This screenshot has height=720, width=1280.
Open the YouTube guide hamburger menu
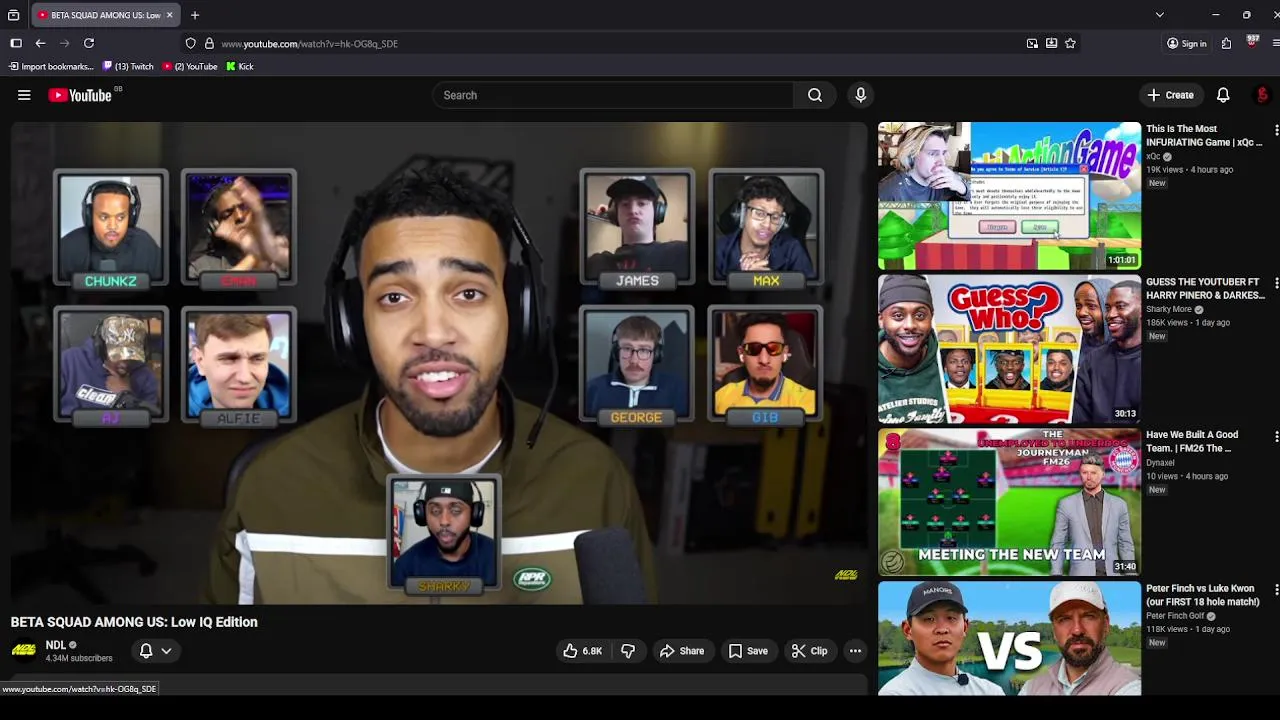click(x=24, y=95)
